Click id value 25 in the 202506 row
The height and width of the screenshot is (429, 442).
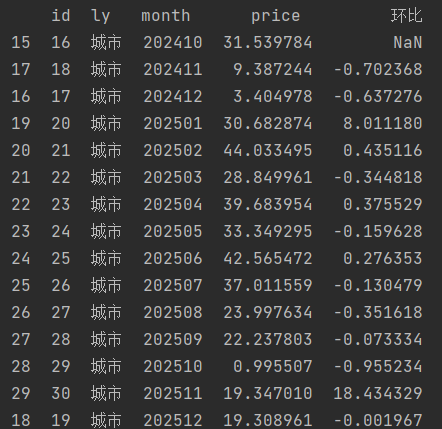(61, 259)
